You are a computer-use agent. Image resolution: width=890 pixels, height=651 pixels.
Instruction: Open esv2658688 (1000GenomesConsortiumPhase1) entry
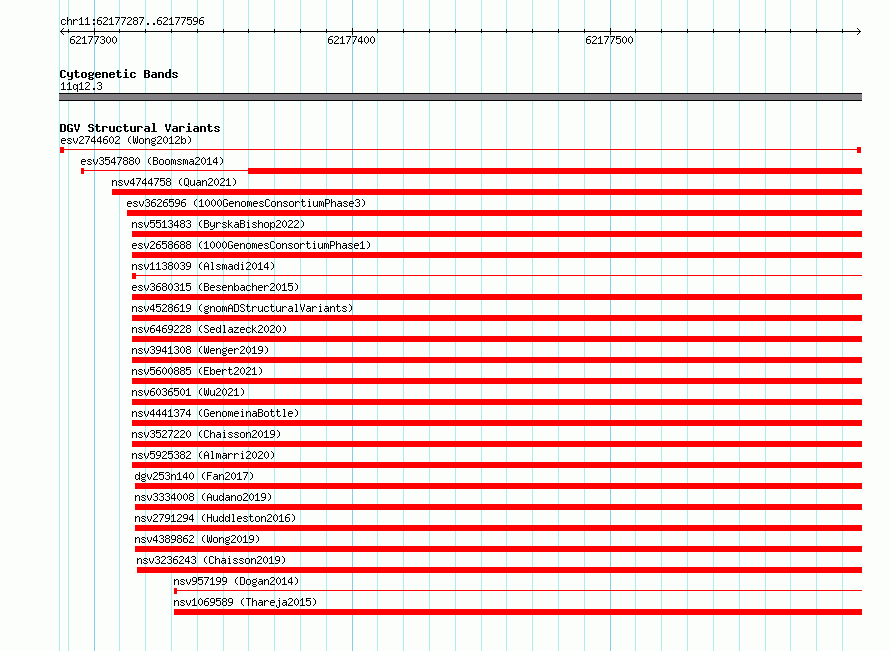(251, 245)
